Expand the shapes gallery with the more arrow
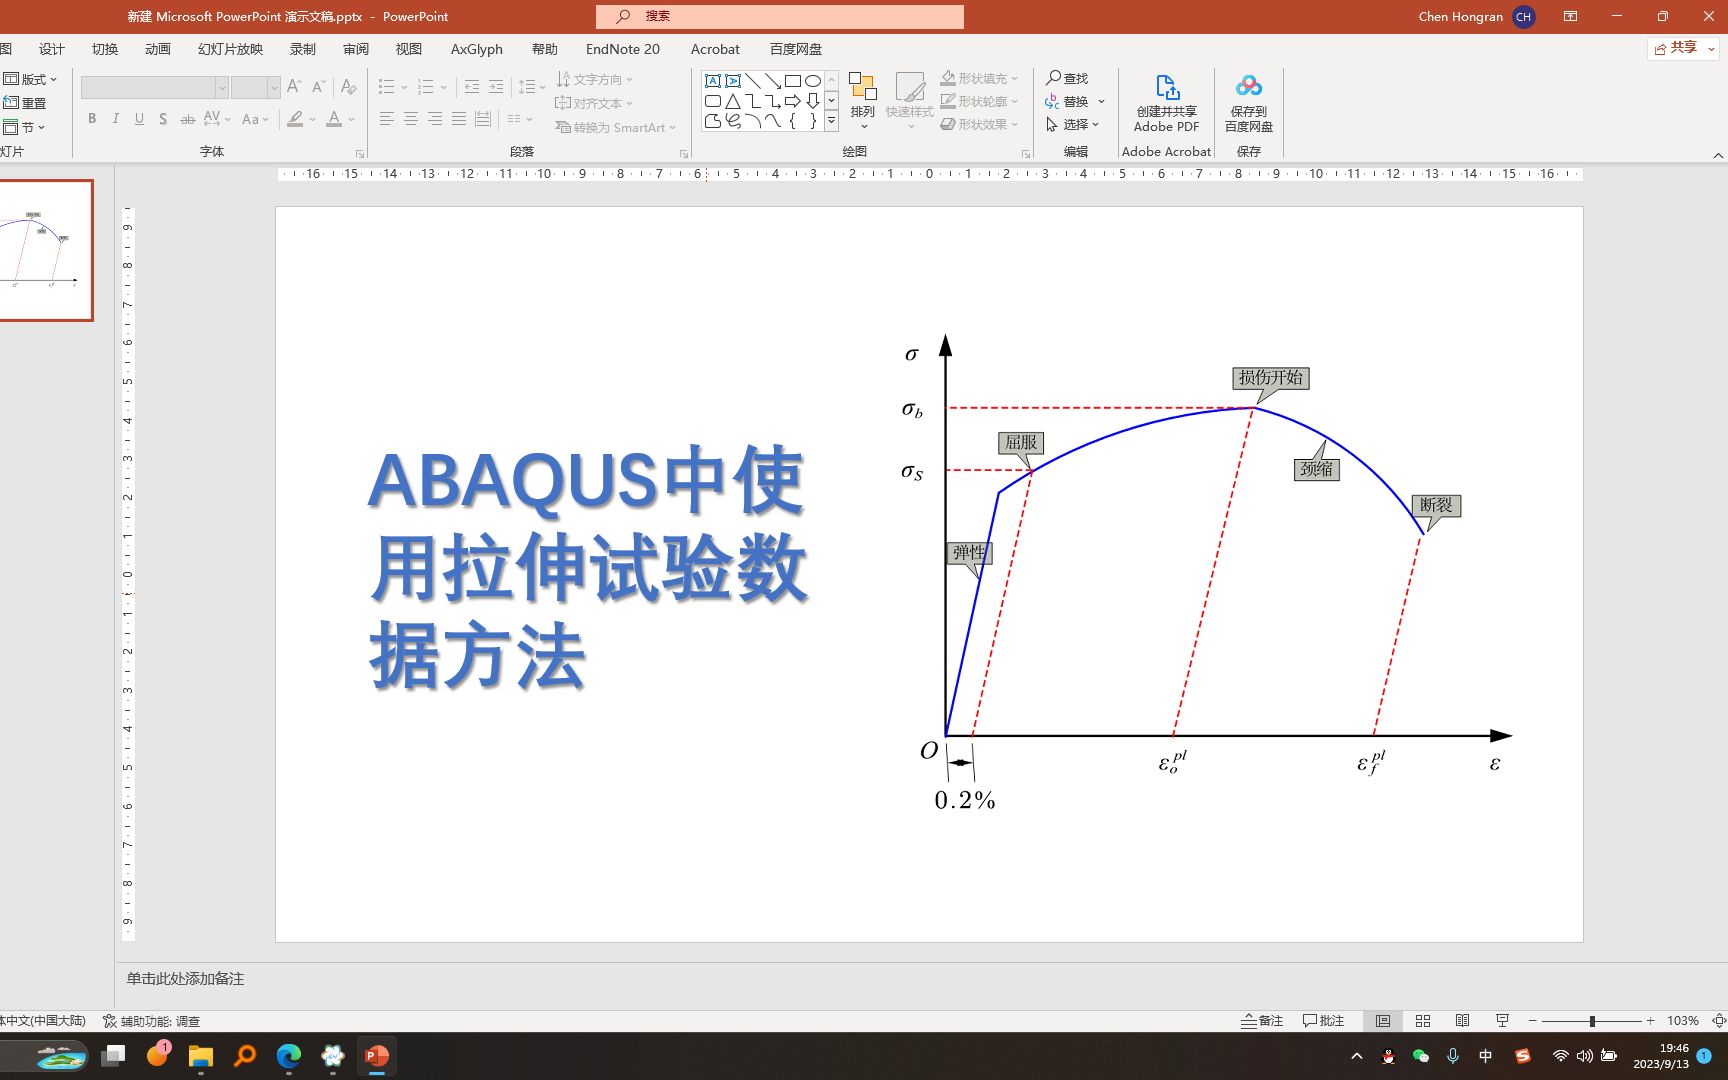Image resolution: width=1728 pixels, height=1080 pixels. 830,122
